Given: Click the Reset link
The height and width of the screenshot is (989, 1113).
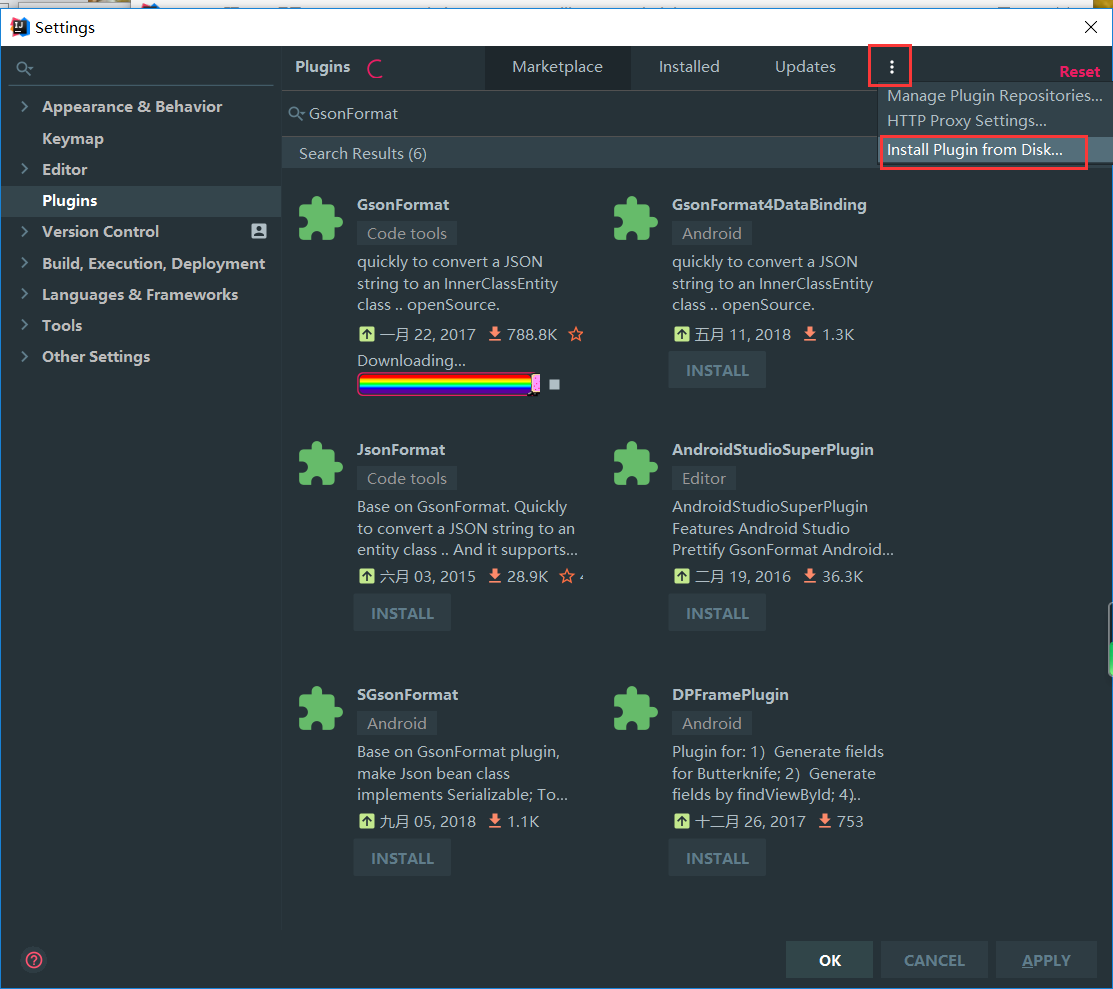Looking at the screenshot, I should (1079, 72).
